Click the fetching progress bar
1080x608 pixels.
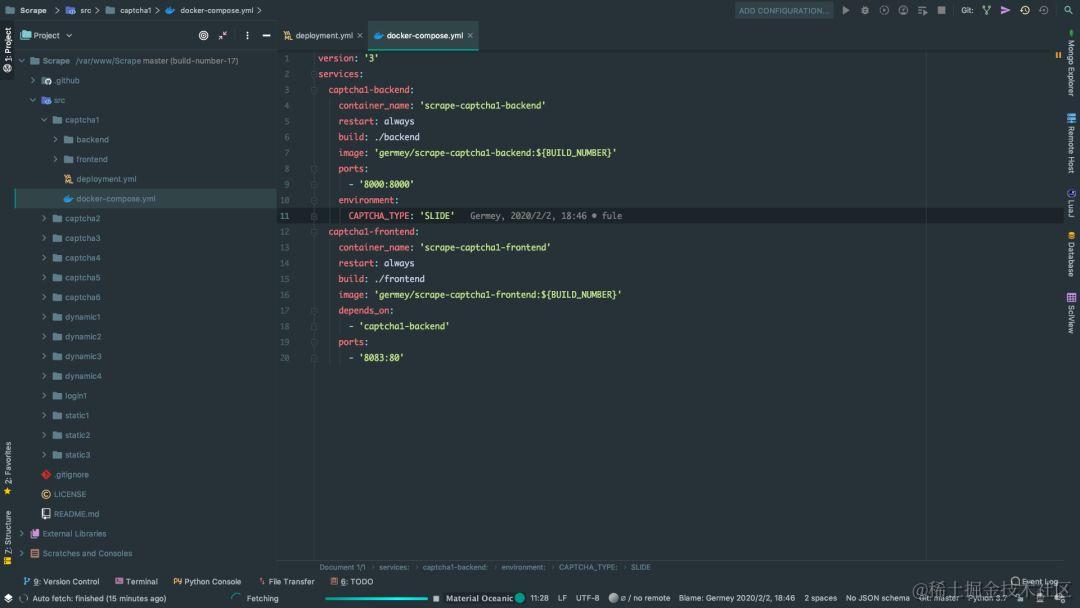pyautogui.click(x=376, y=598)
